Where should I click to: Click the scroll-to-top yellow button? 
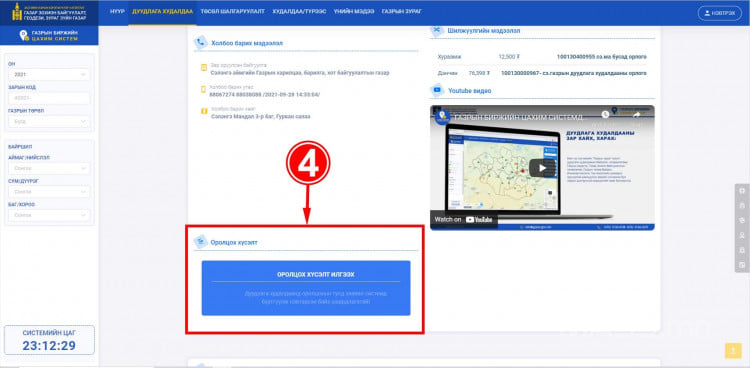[733, 350]
